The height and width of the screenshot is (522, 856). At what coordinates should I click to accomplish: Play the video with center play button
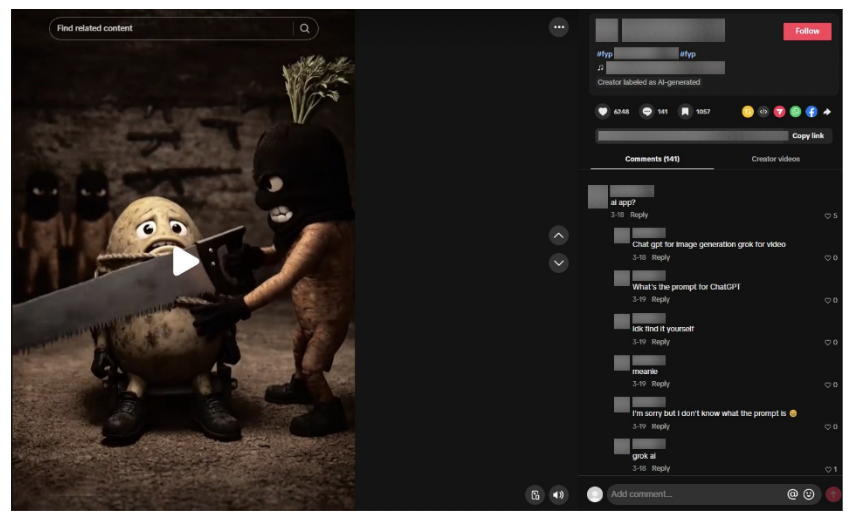coord(185,261)
